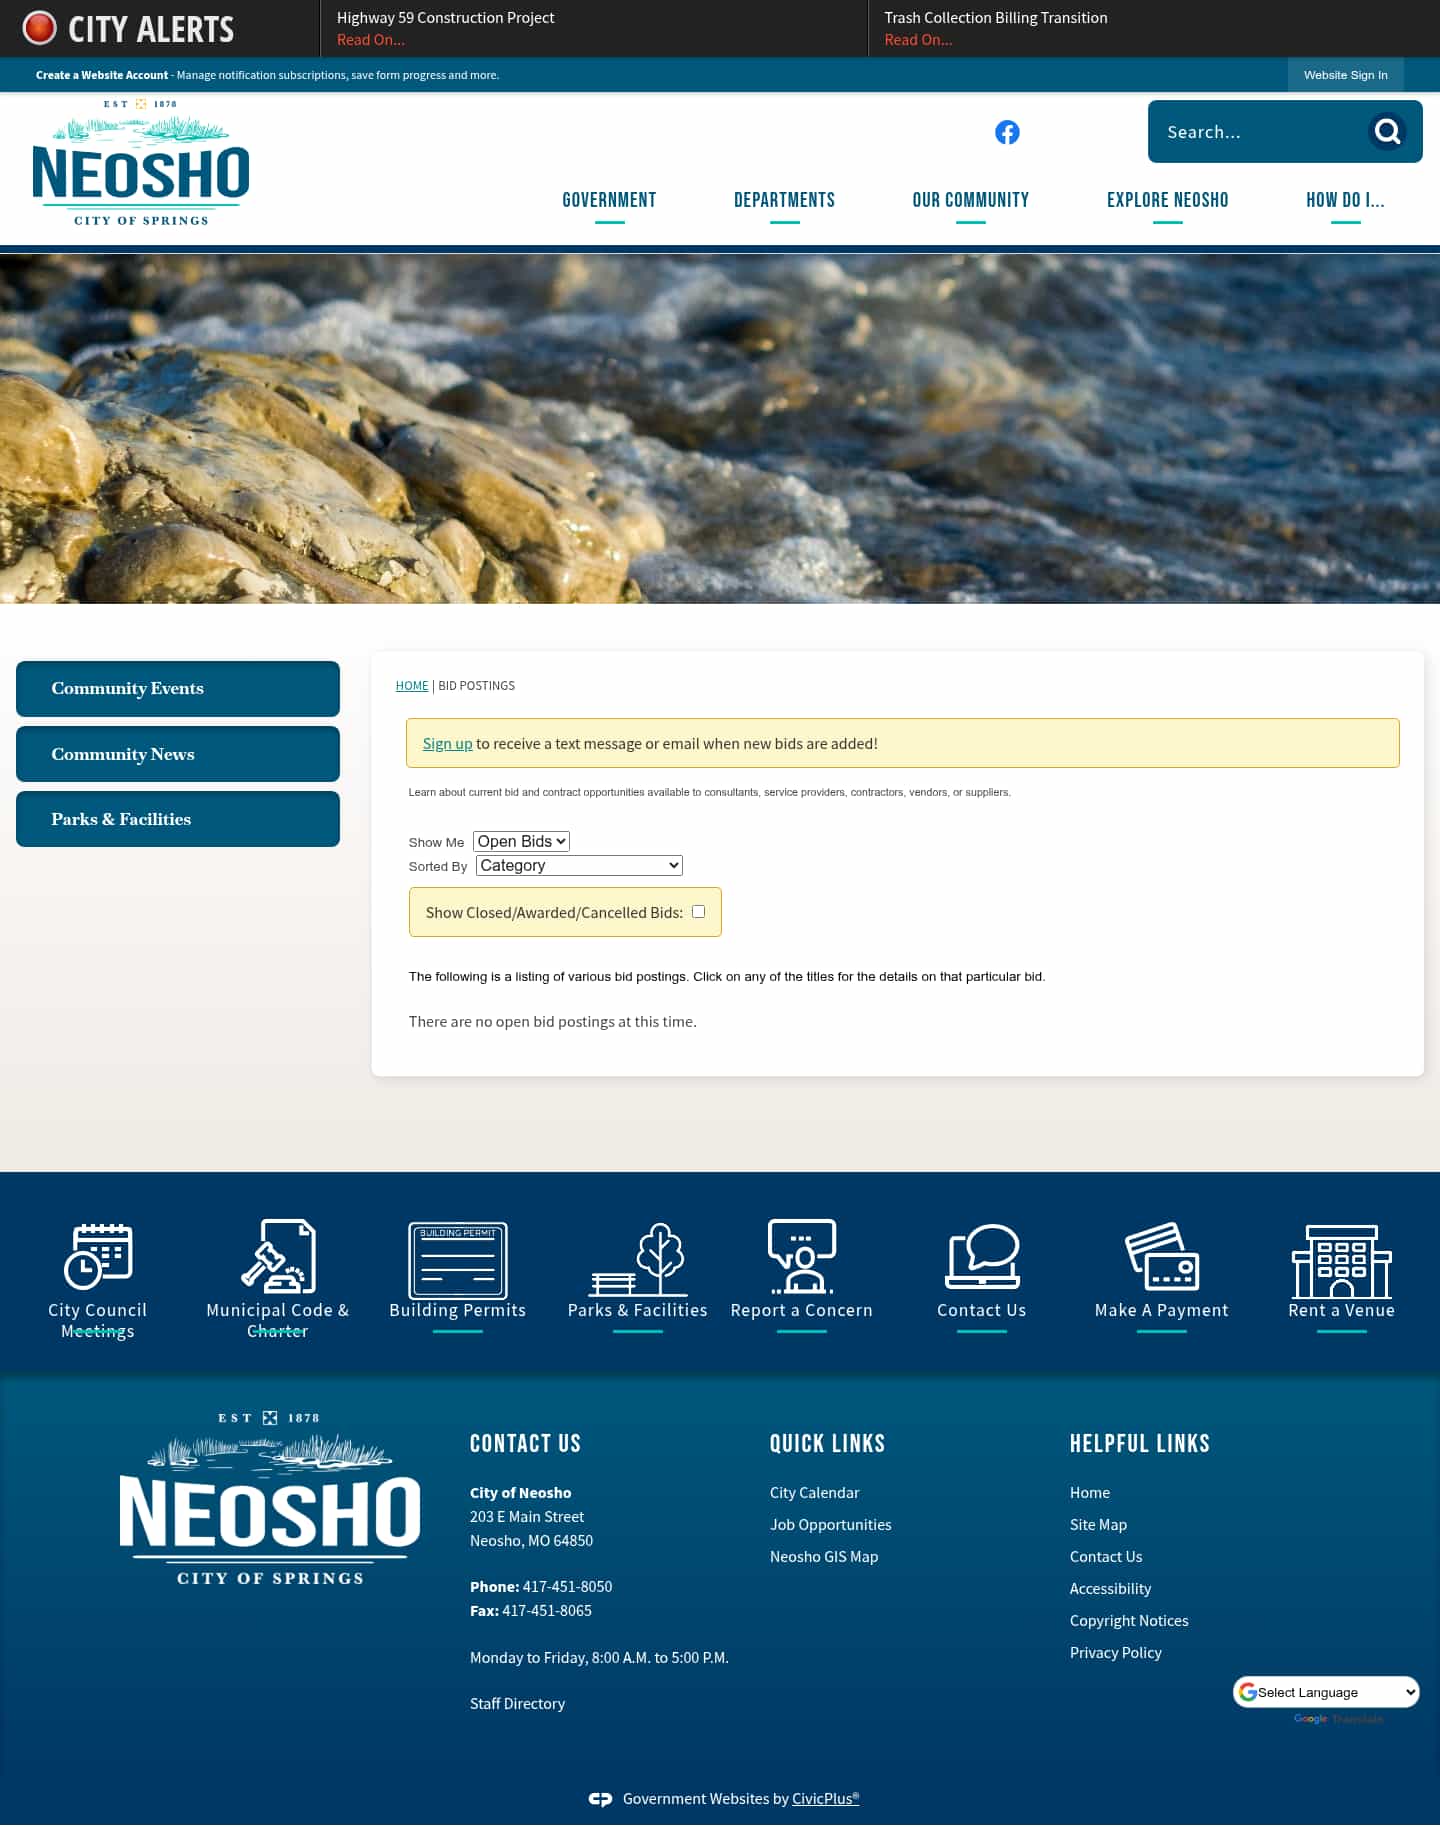1440x1828 pixels.
Task: Open Municipal Code & Charter gavel icon
Action: pos(278,1255)
